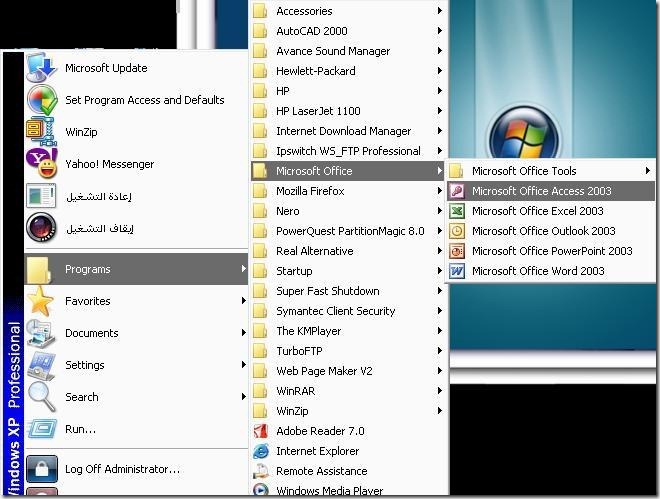Expand the WinRAR submenu arrow
The width and height of the screenshot is (660, 499).
click(439, 391)
